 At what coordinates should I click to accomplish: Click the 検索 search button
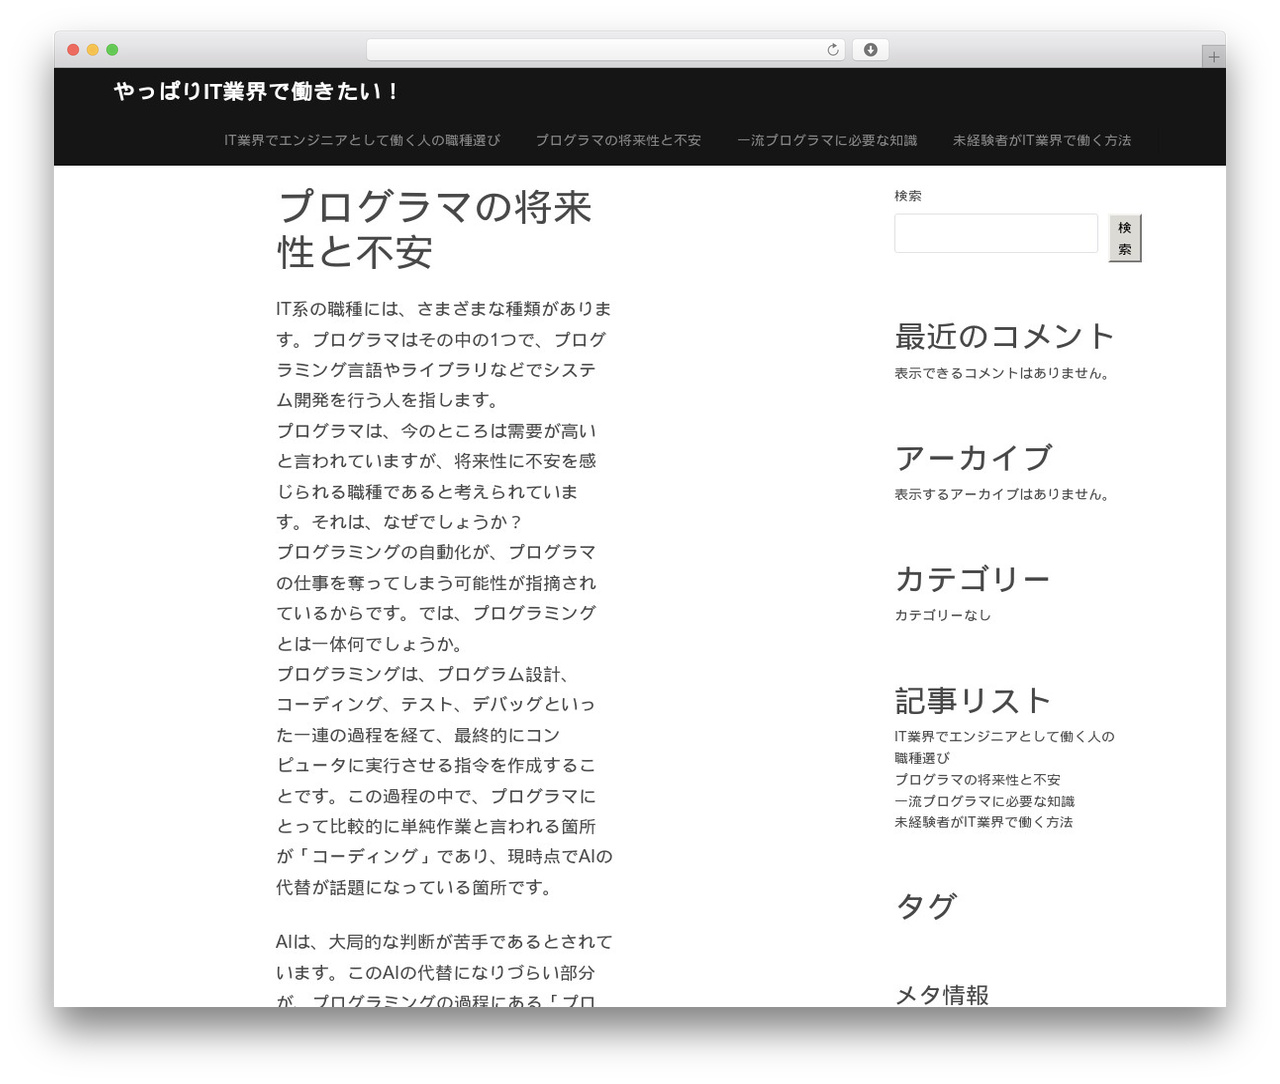coord(1125,238)
